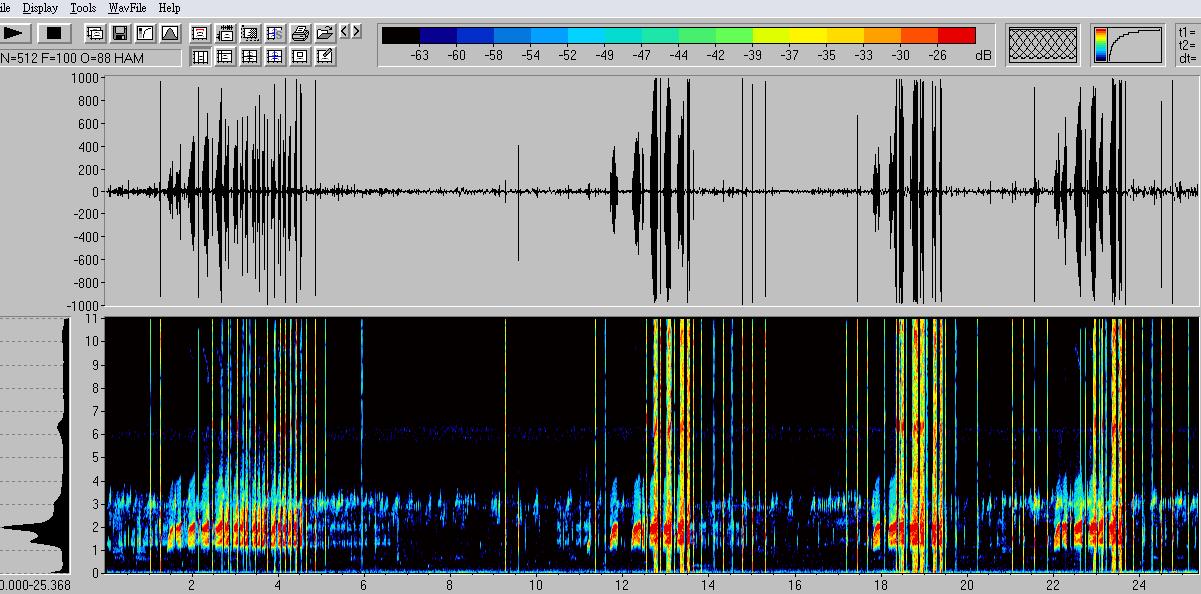Click the right arrow scroll button
The height and width of the screenshot is (594, 1201).
(356, 32)
